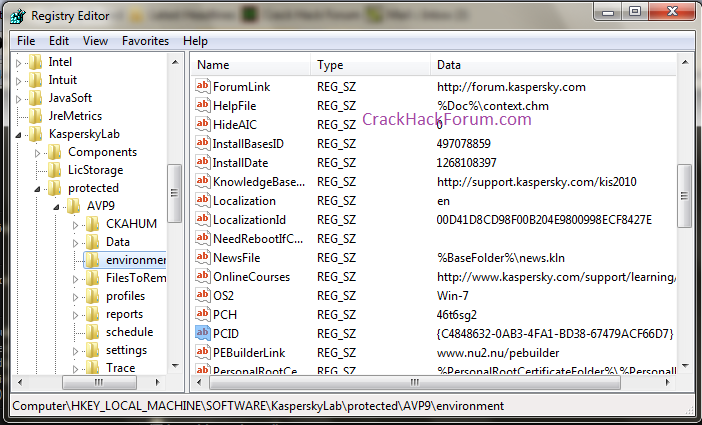Screen dimensions: 702x425
Task: Select the KnowledgeBase... value name
Action: (x=259, y=182)
